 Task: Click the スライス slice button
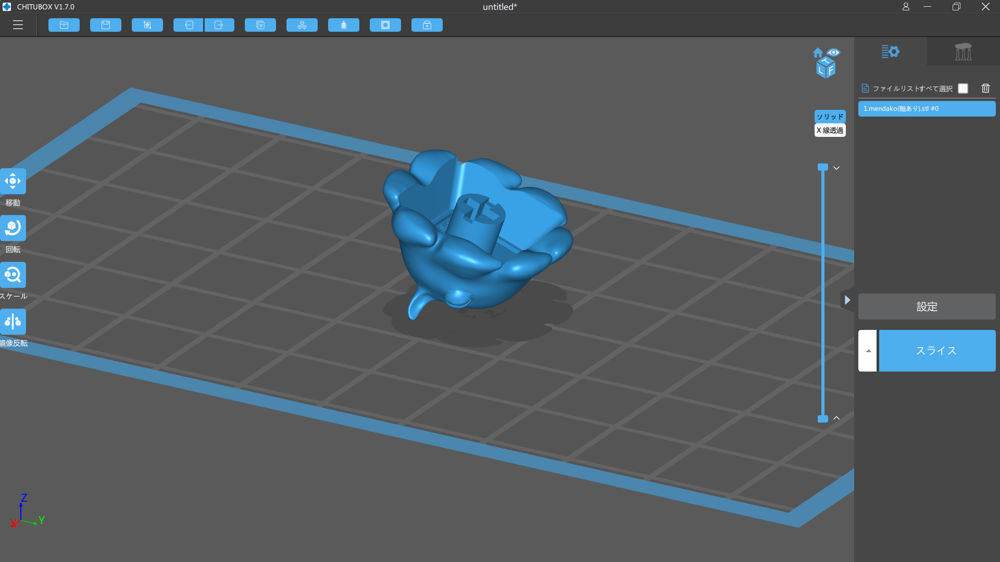[937, 350]
